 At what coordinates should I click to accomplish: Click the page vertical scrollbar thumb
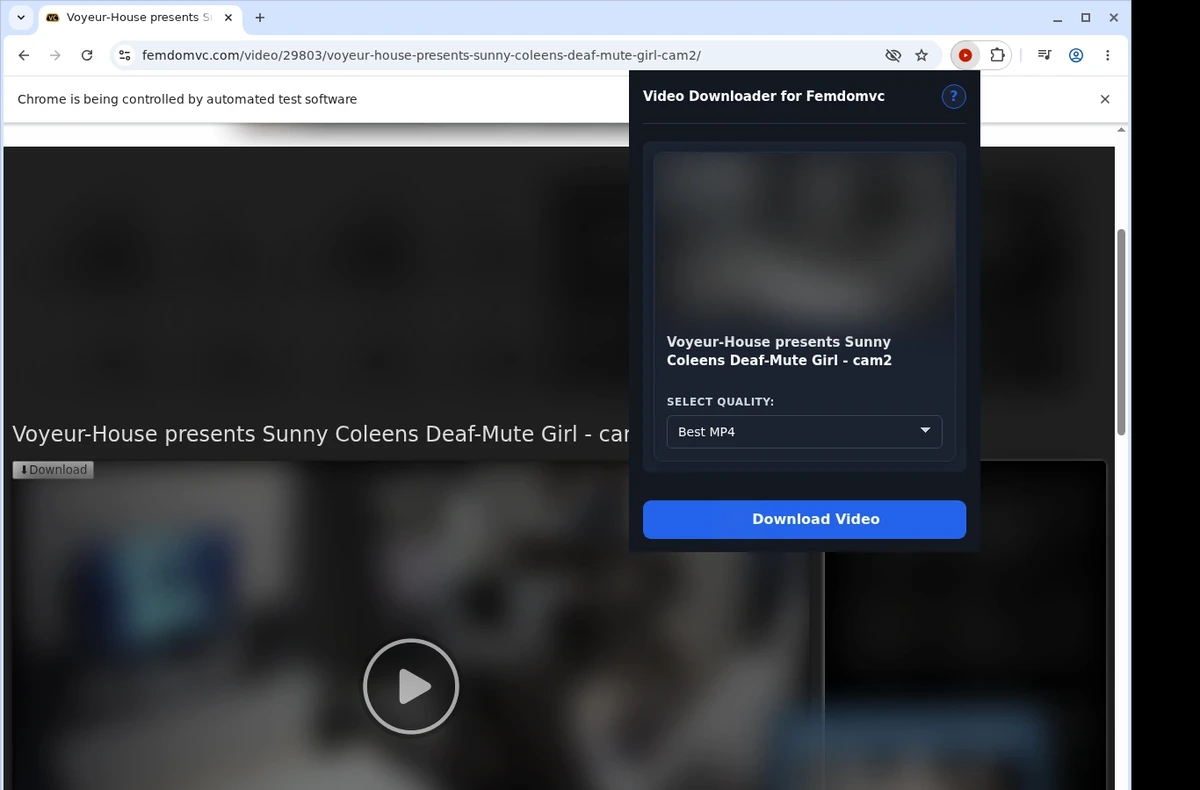[x=1121, y=332]
